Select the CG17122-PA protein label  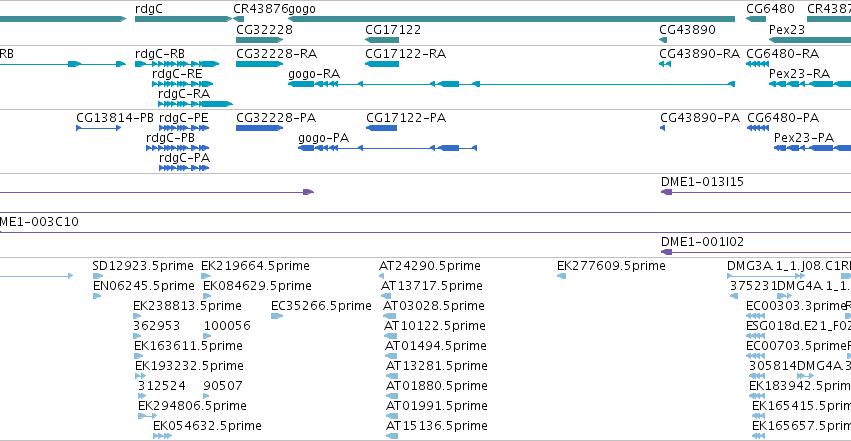tap(406, 118)
